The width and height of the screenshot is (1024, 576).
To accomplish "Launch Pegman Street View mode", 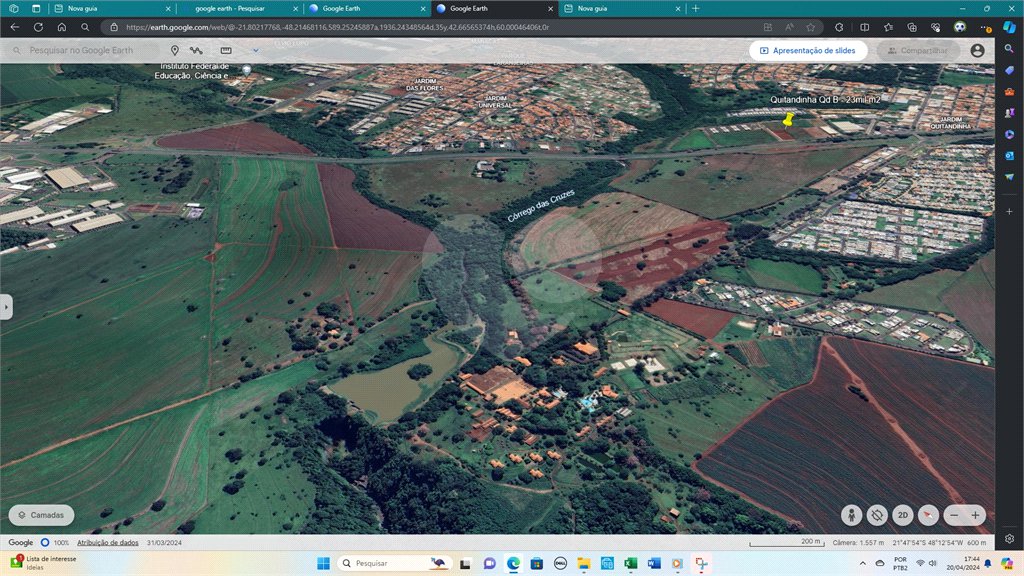I will pos(851,515).
